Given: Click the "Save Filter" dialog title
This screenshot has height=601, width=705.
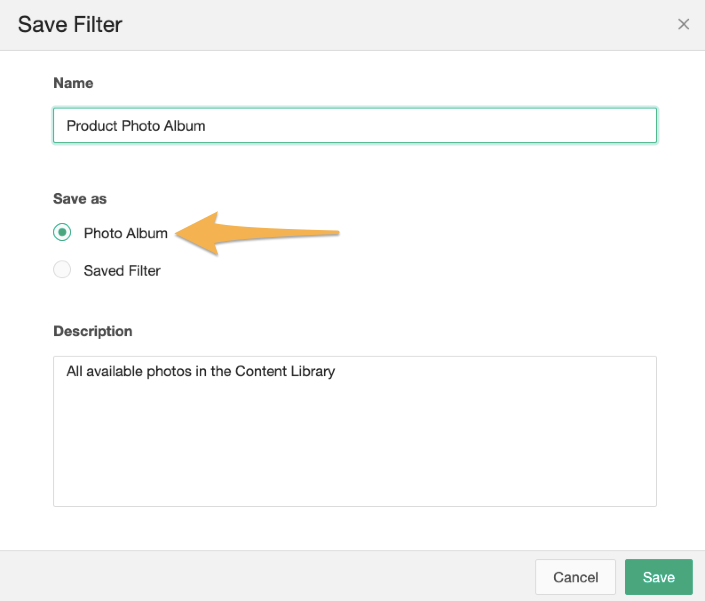Looking at the screenshot, I should pos(70,24).
